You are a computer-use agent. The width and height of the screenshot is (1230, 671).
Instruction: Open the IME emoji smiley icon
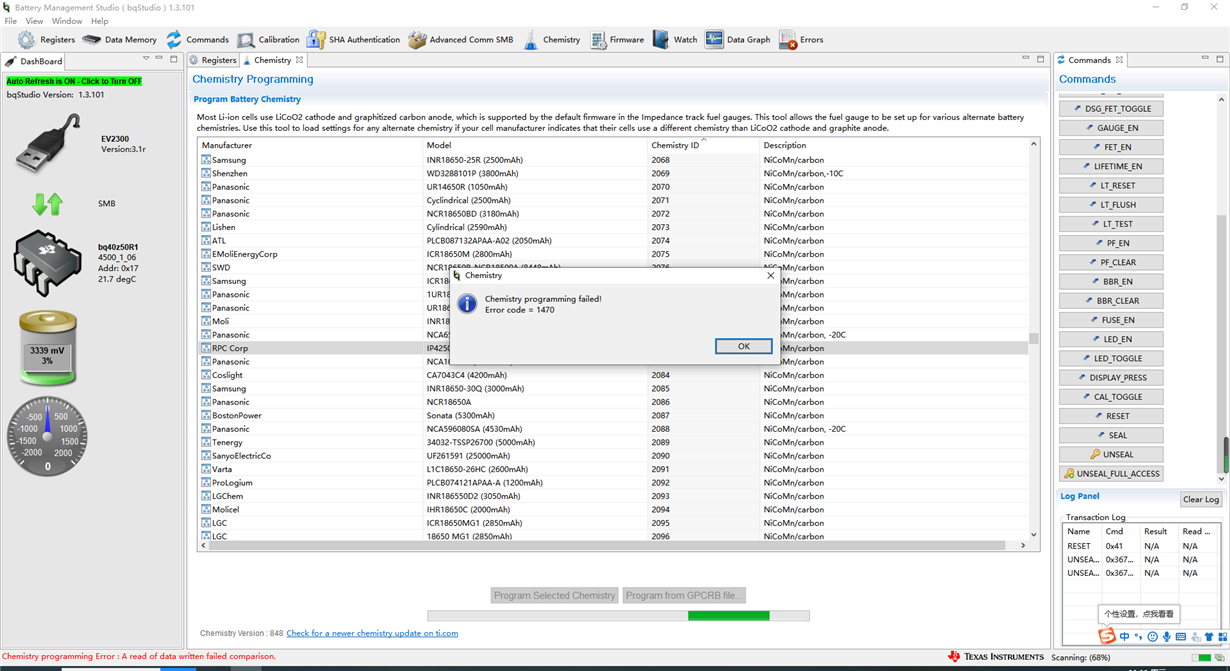(x=1152, y=636)
